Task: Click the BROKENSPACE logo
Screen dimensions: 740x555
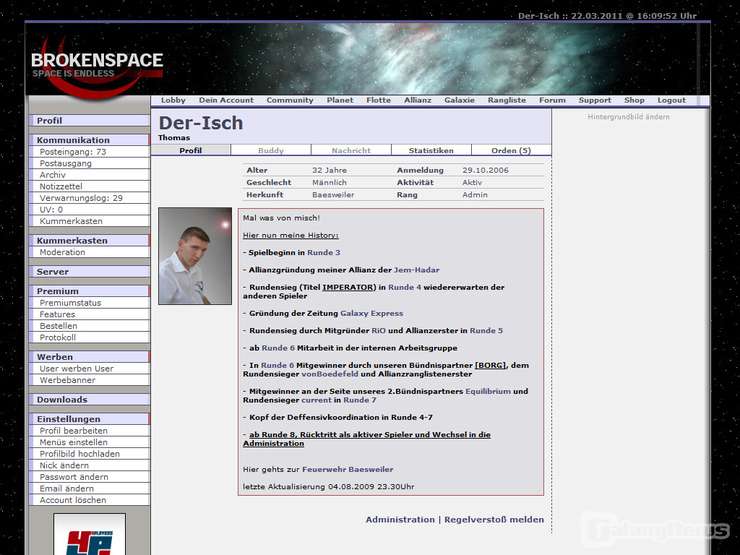Action: (97, 66)
